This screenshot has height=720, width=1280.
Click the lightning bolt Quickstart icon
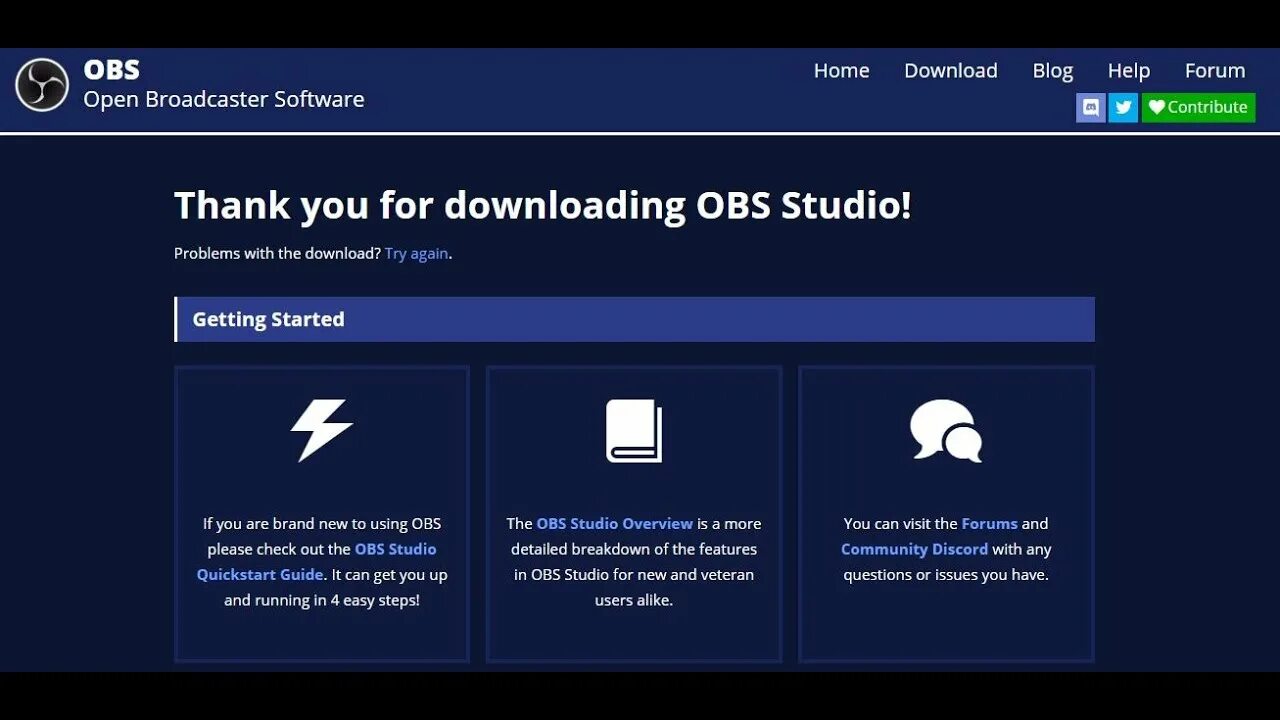322,430
